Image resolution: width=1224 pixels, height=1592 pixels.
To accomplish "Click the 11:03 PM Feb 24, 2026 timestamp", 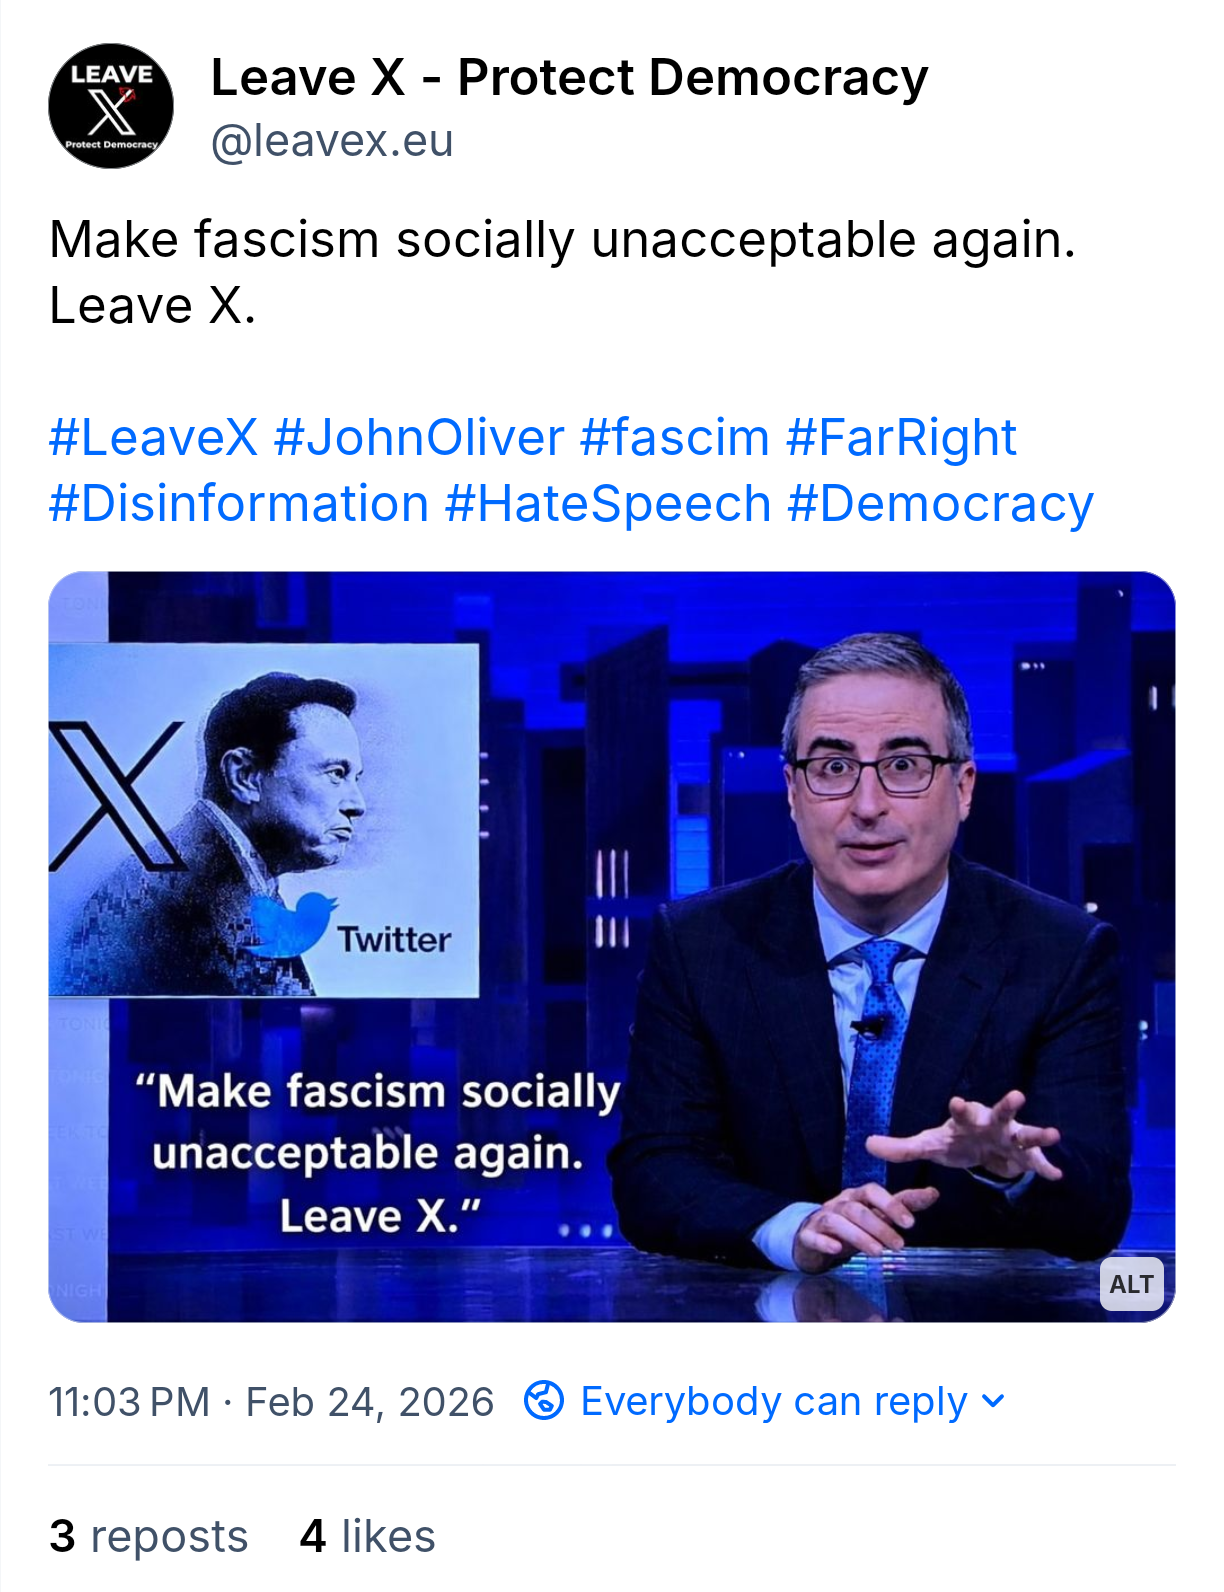I will (271, 1401).
